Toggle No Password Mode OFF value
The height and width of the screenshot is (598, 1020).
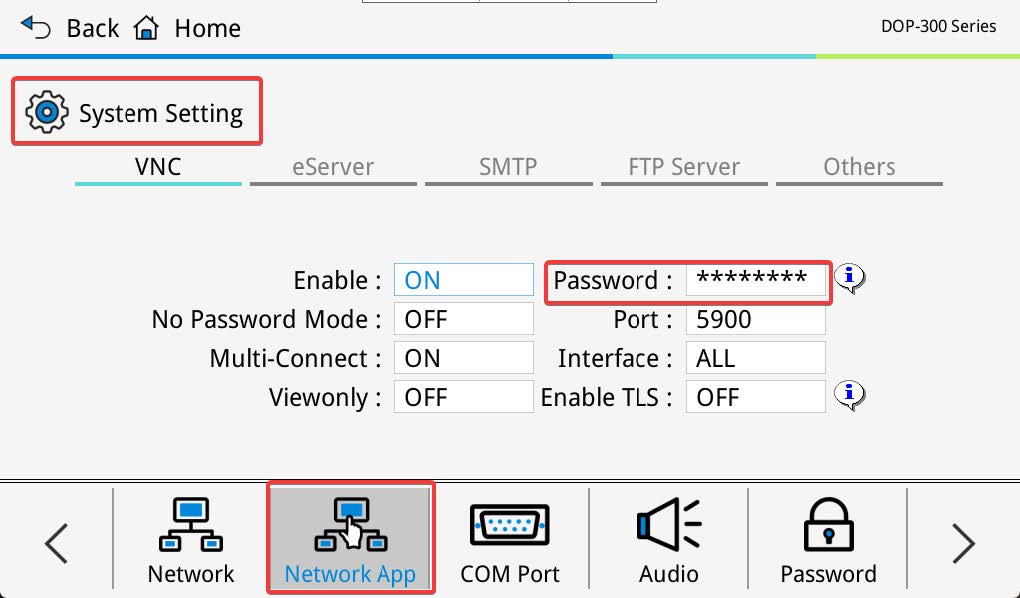(x=463, y=319)
